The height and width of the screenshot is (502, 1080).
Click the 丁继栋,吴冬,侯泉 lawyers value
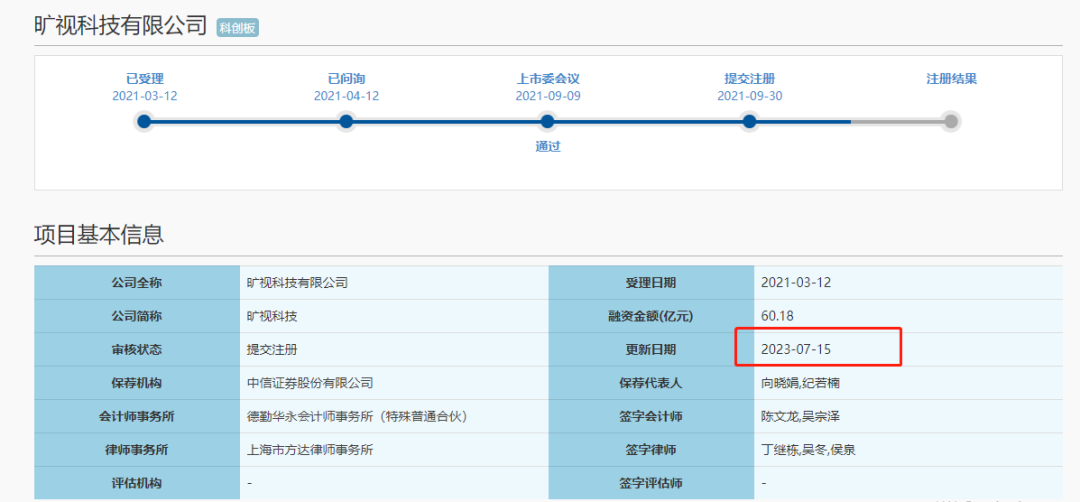tap(808, 450)
